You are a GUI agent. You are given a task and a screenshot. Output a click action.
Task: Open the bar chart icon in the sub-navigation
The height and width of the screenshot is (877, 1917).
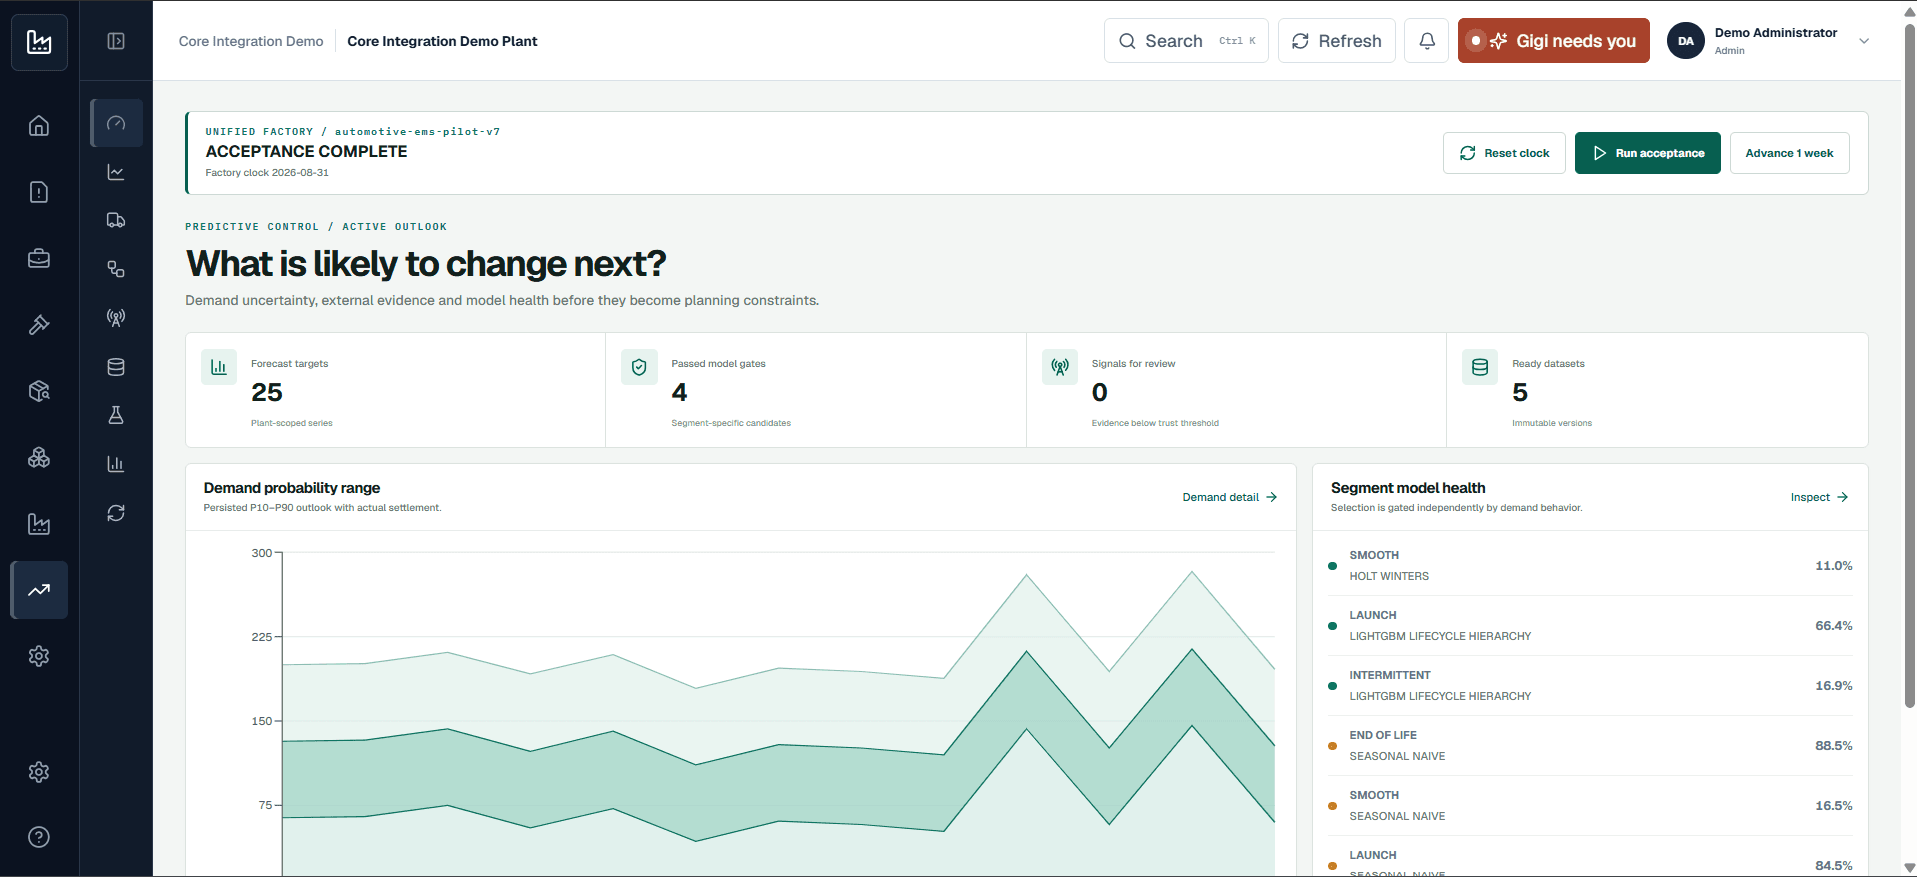116,464
